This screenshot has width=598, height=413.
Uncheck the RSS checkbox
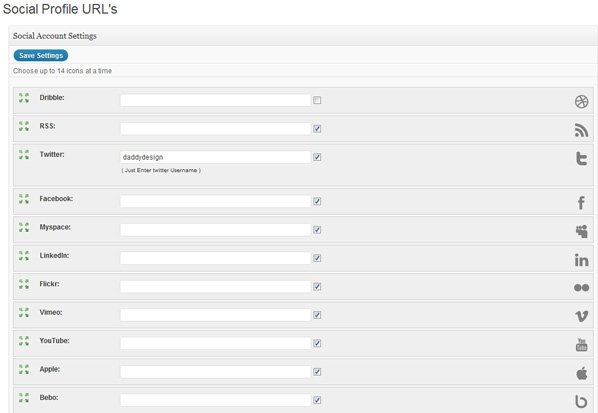(317, 129)
